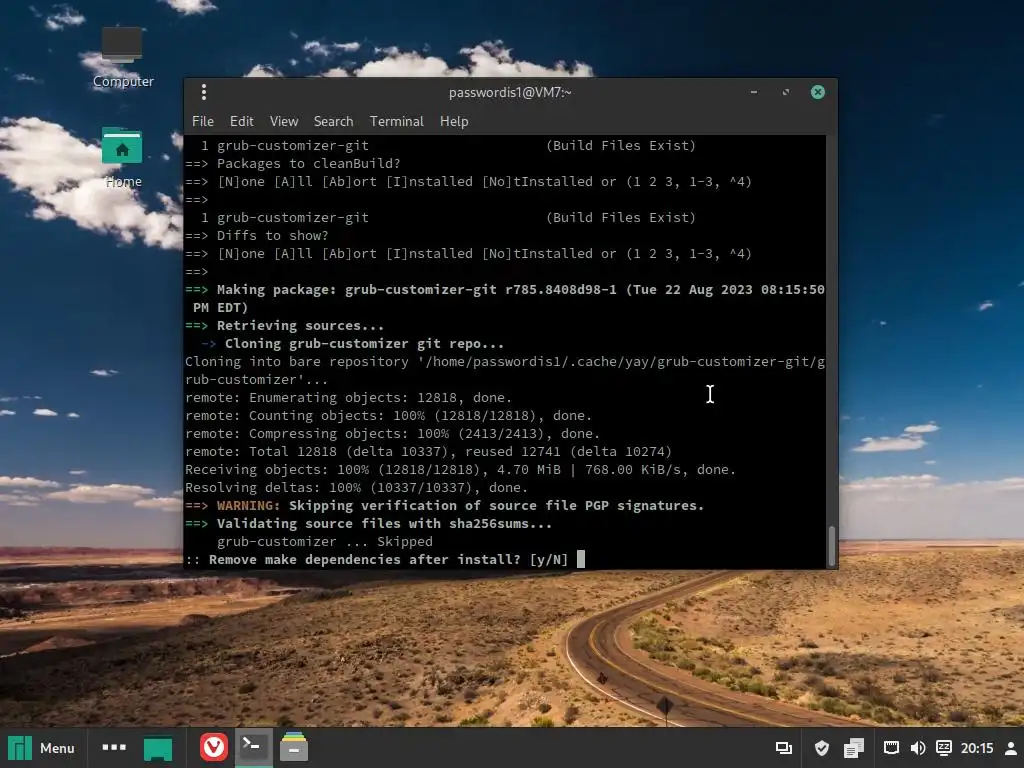Click the 'Diffs to show?' line
The height and width of the screenshot is (768, 1024).
pyautogui.click(x=257, y=235)
